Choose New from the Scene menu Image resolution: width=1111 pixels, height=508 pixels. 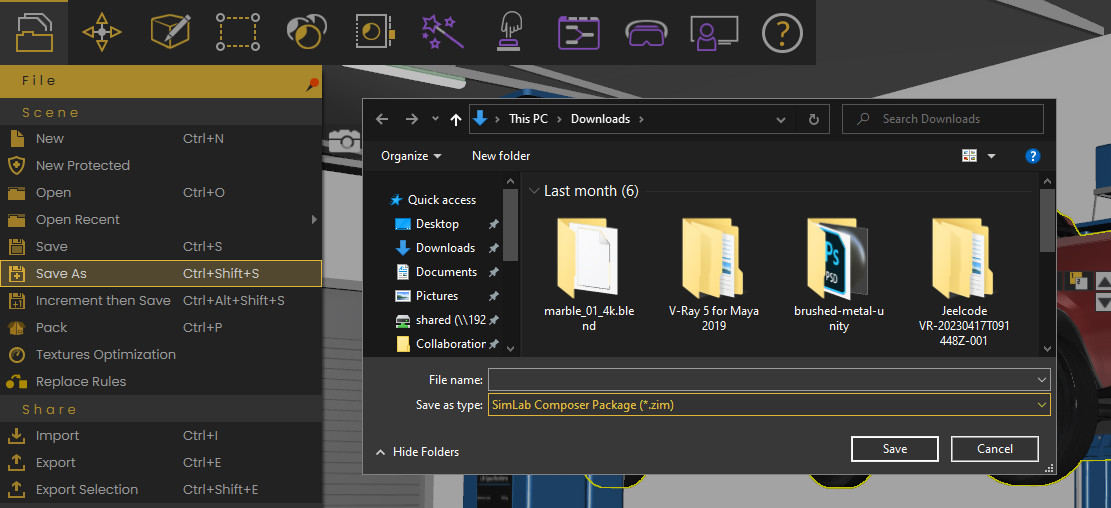coord(161,138)
